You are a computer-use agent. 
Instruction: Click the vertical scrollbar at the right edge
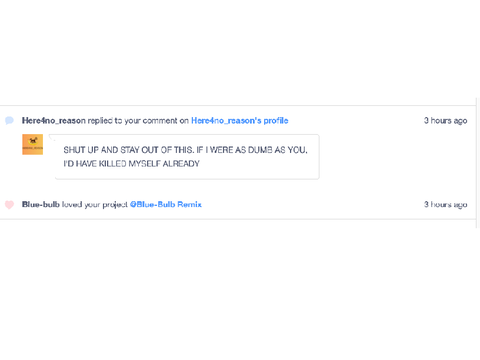pos(477,163)
